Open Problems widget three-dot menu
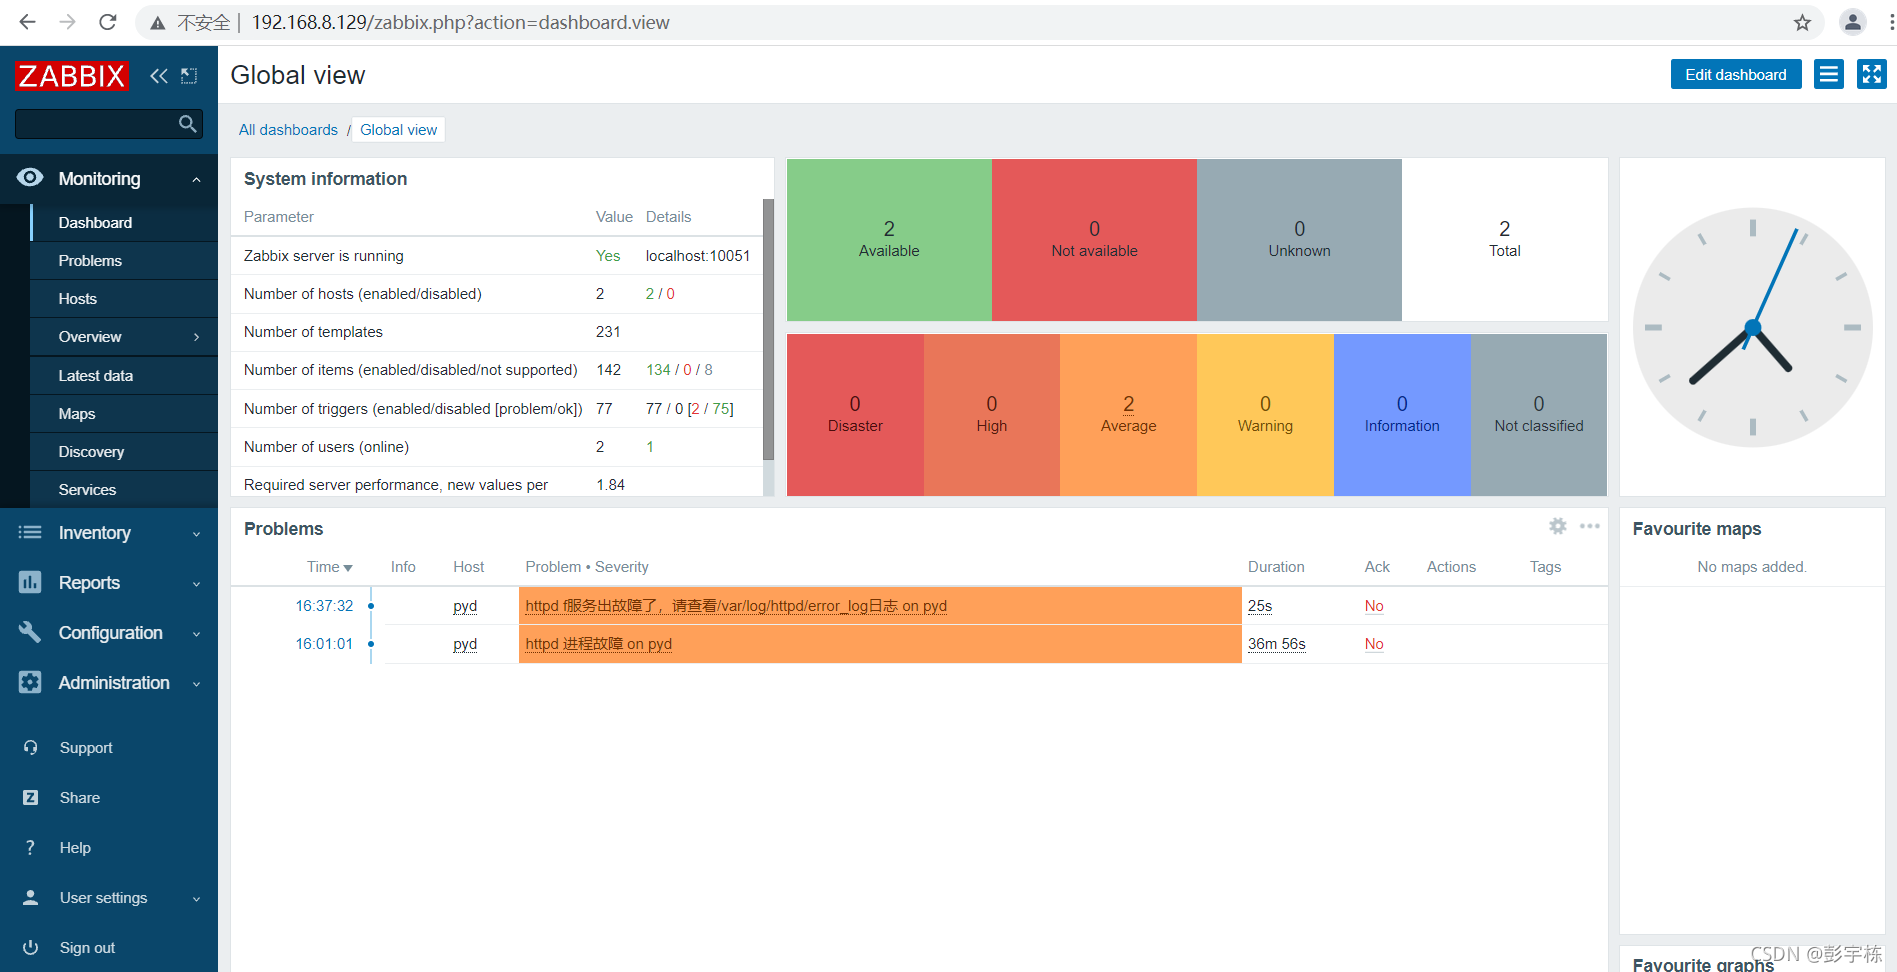Viewport: 1897px width, 972px height. [1590, 526]
